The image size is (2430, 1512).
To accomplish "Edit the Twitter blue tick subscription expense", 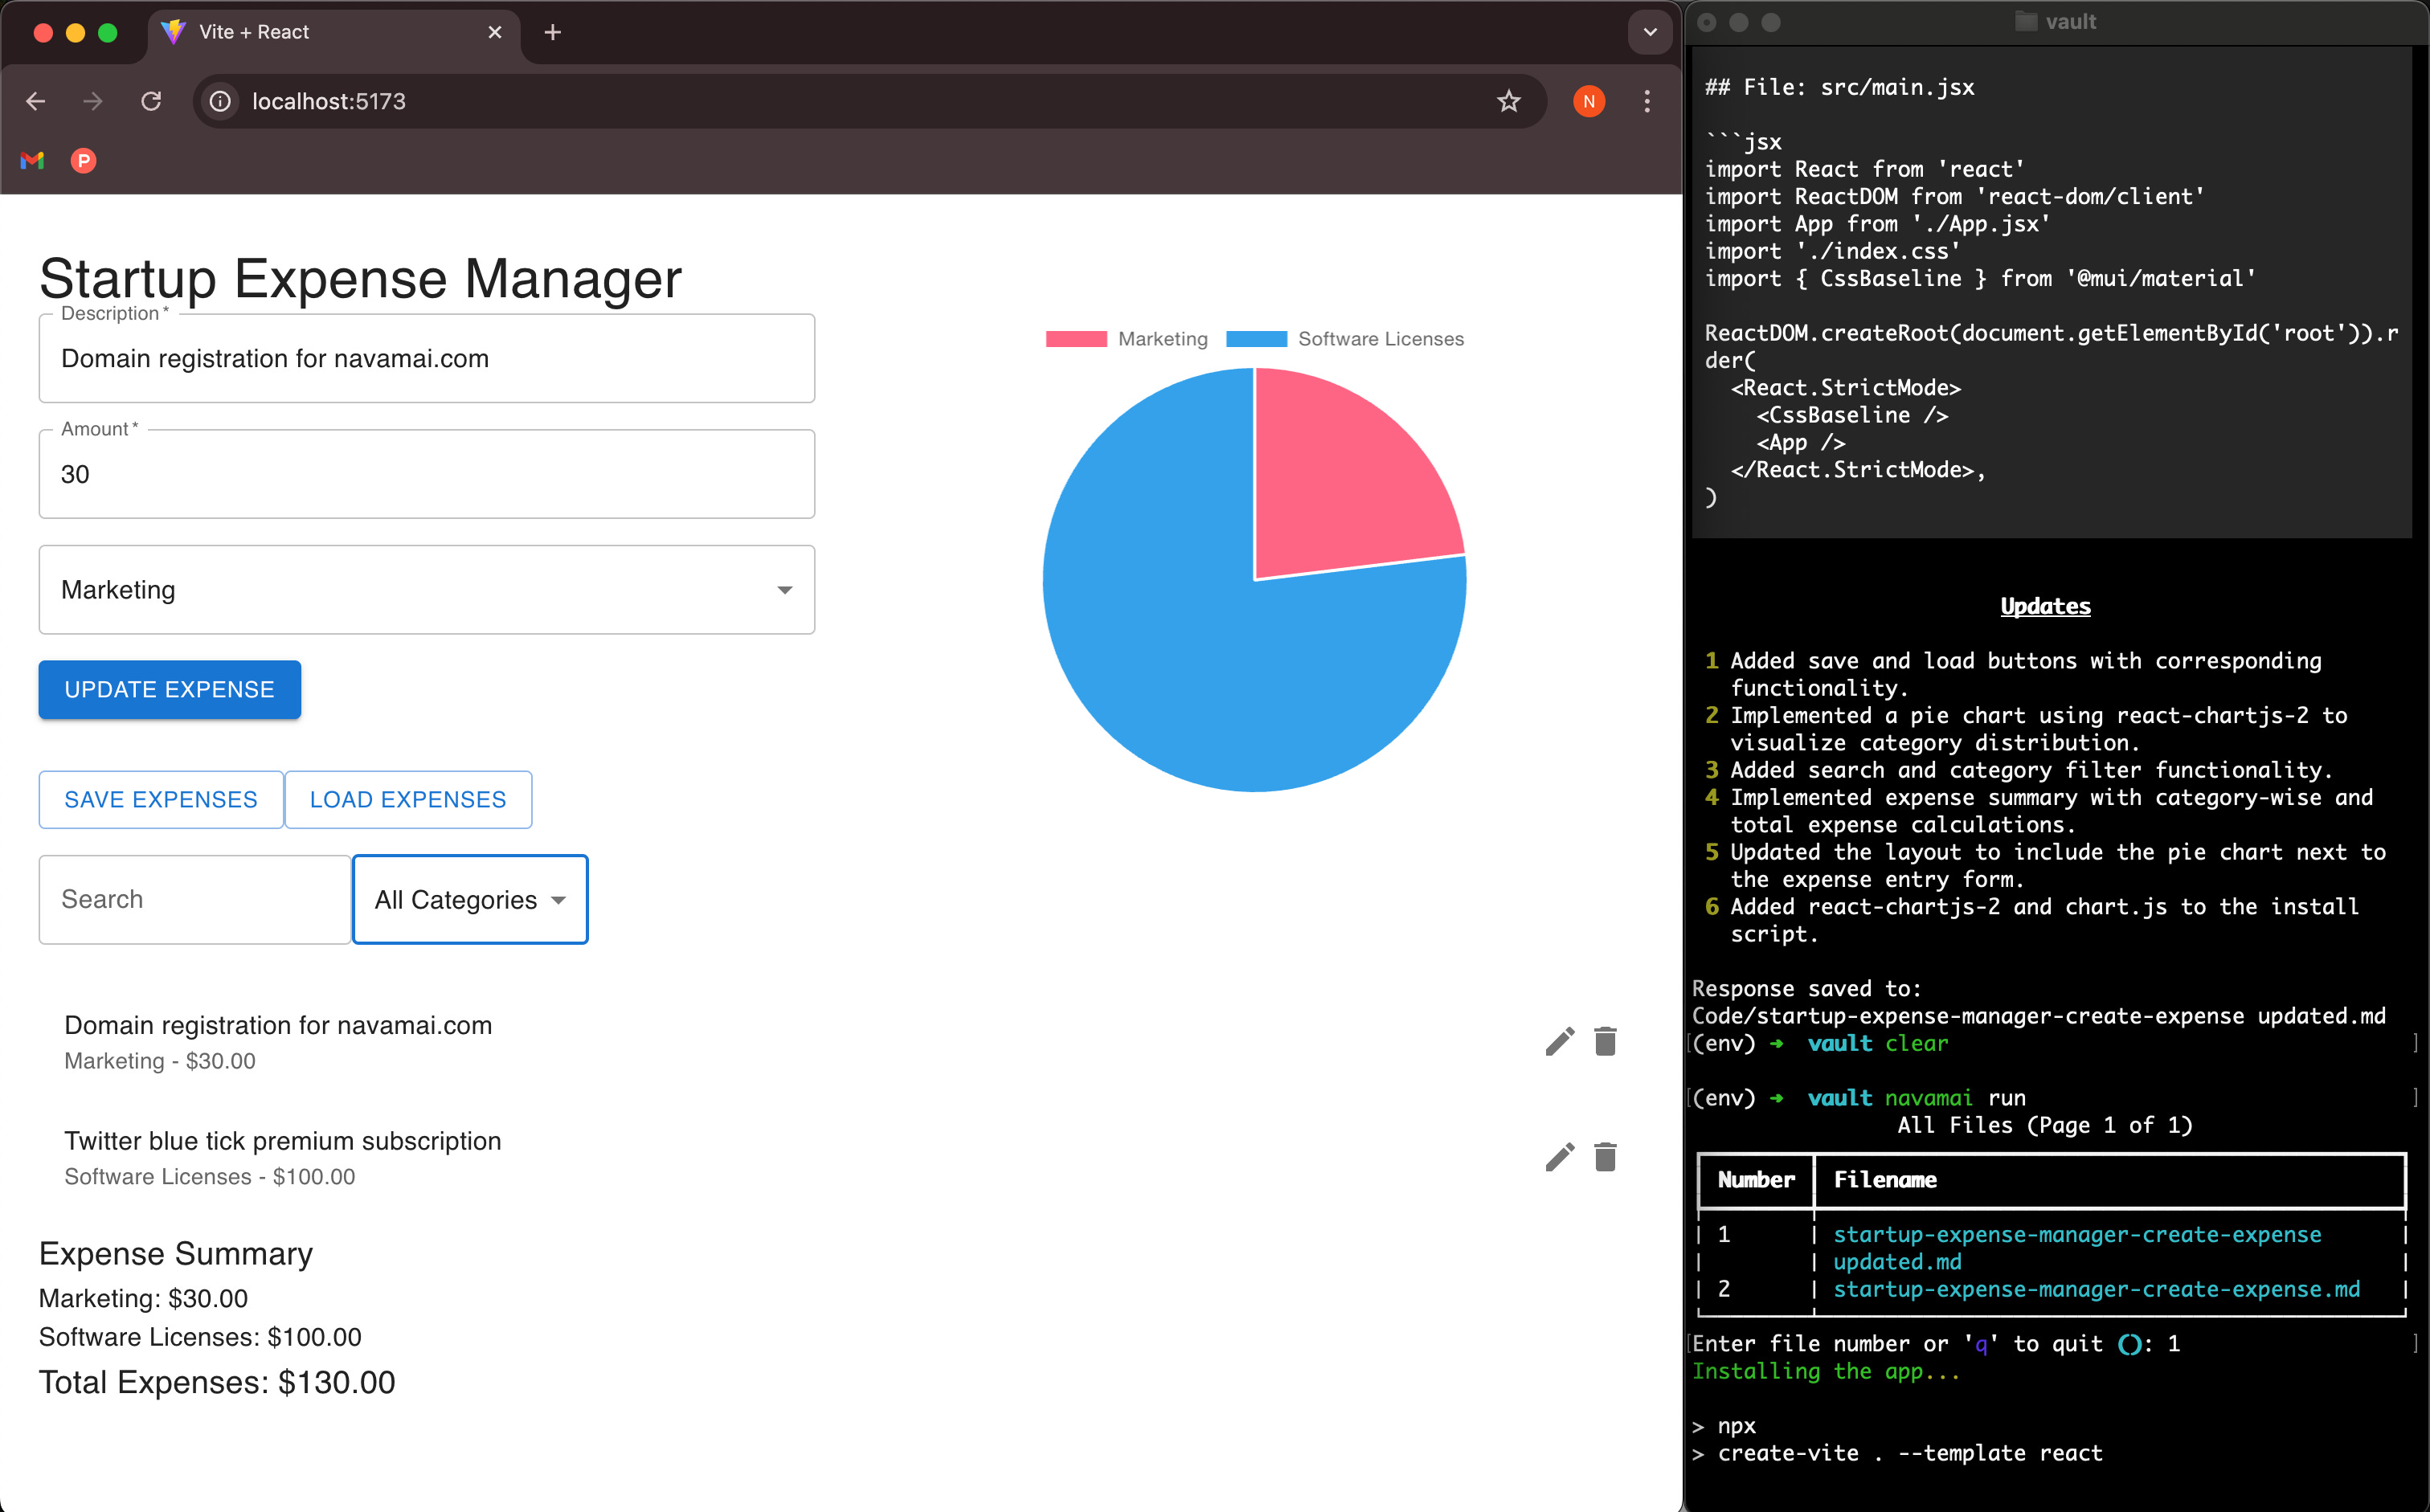I will point(1559,1157).
